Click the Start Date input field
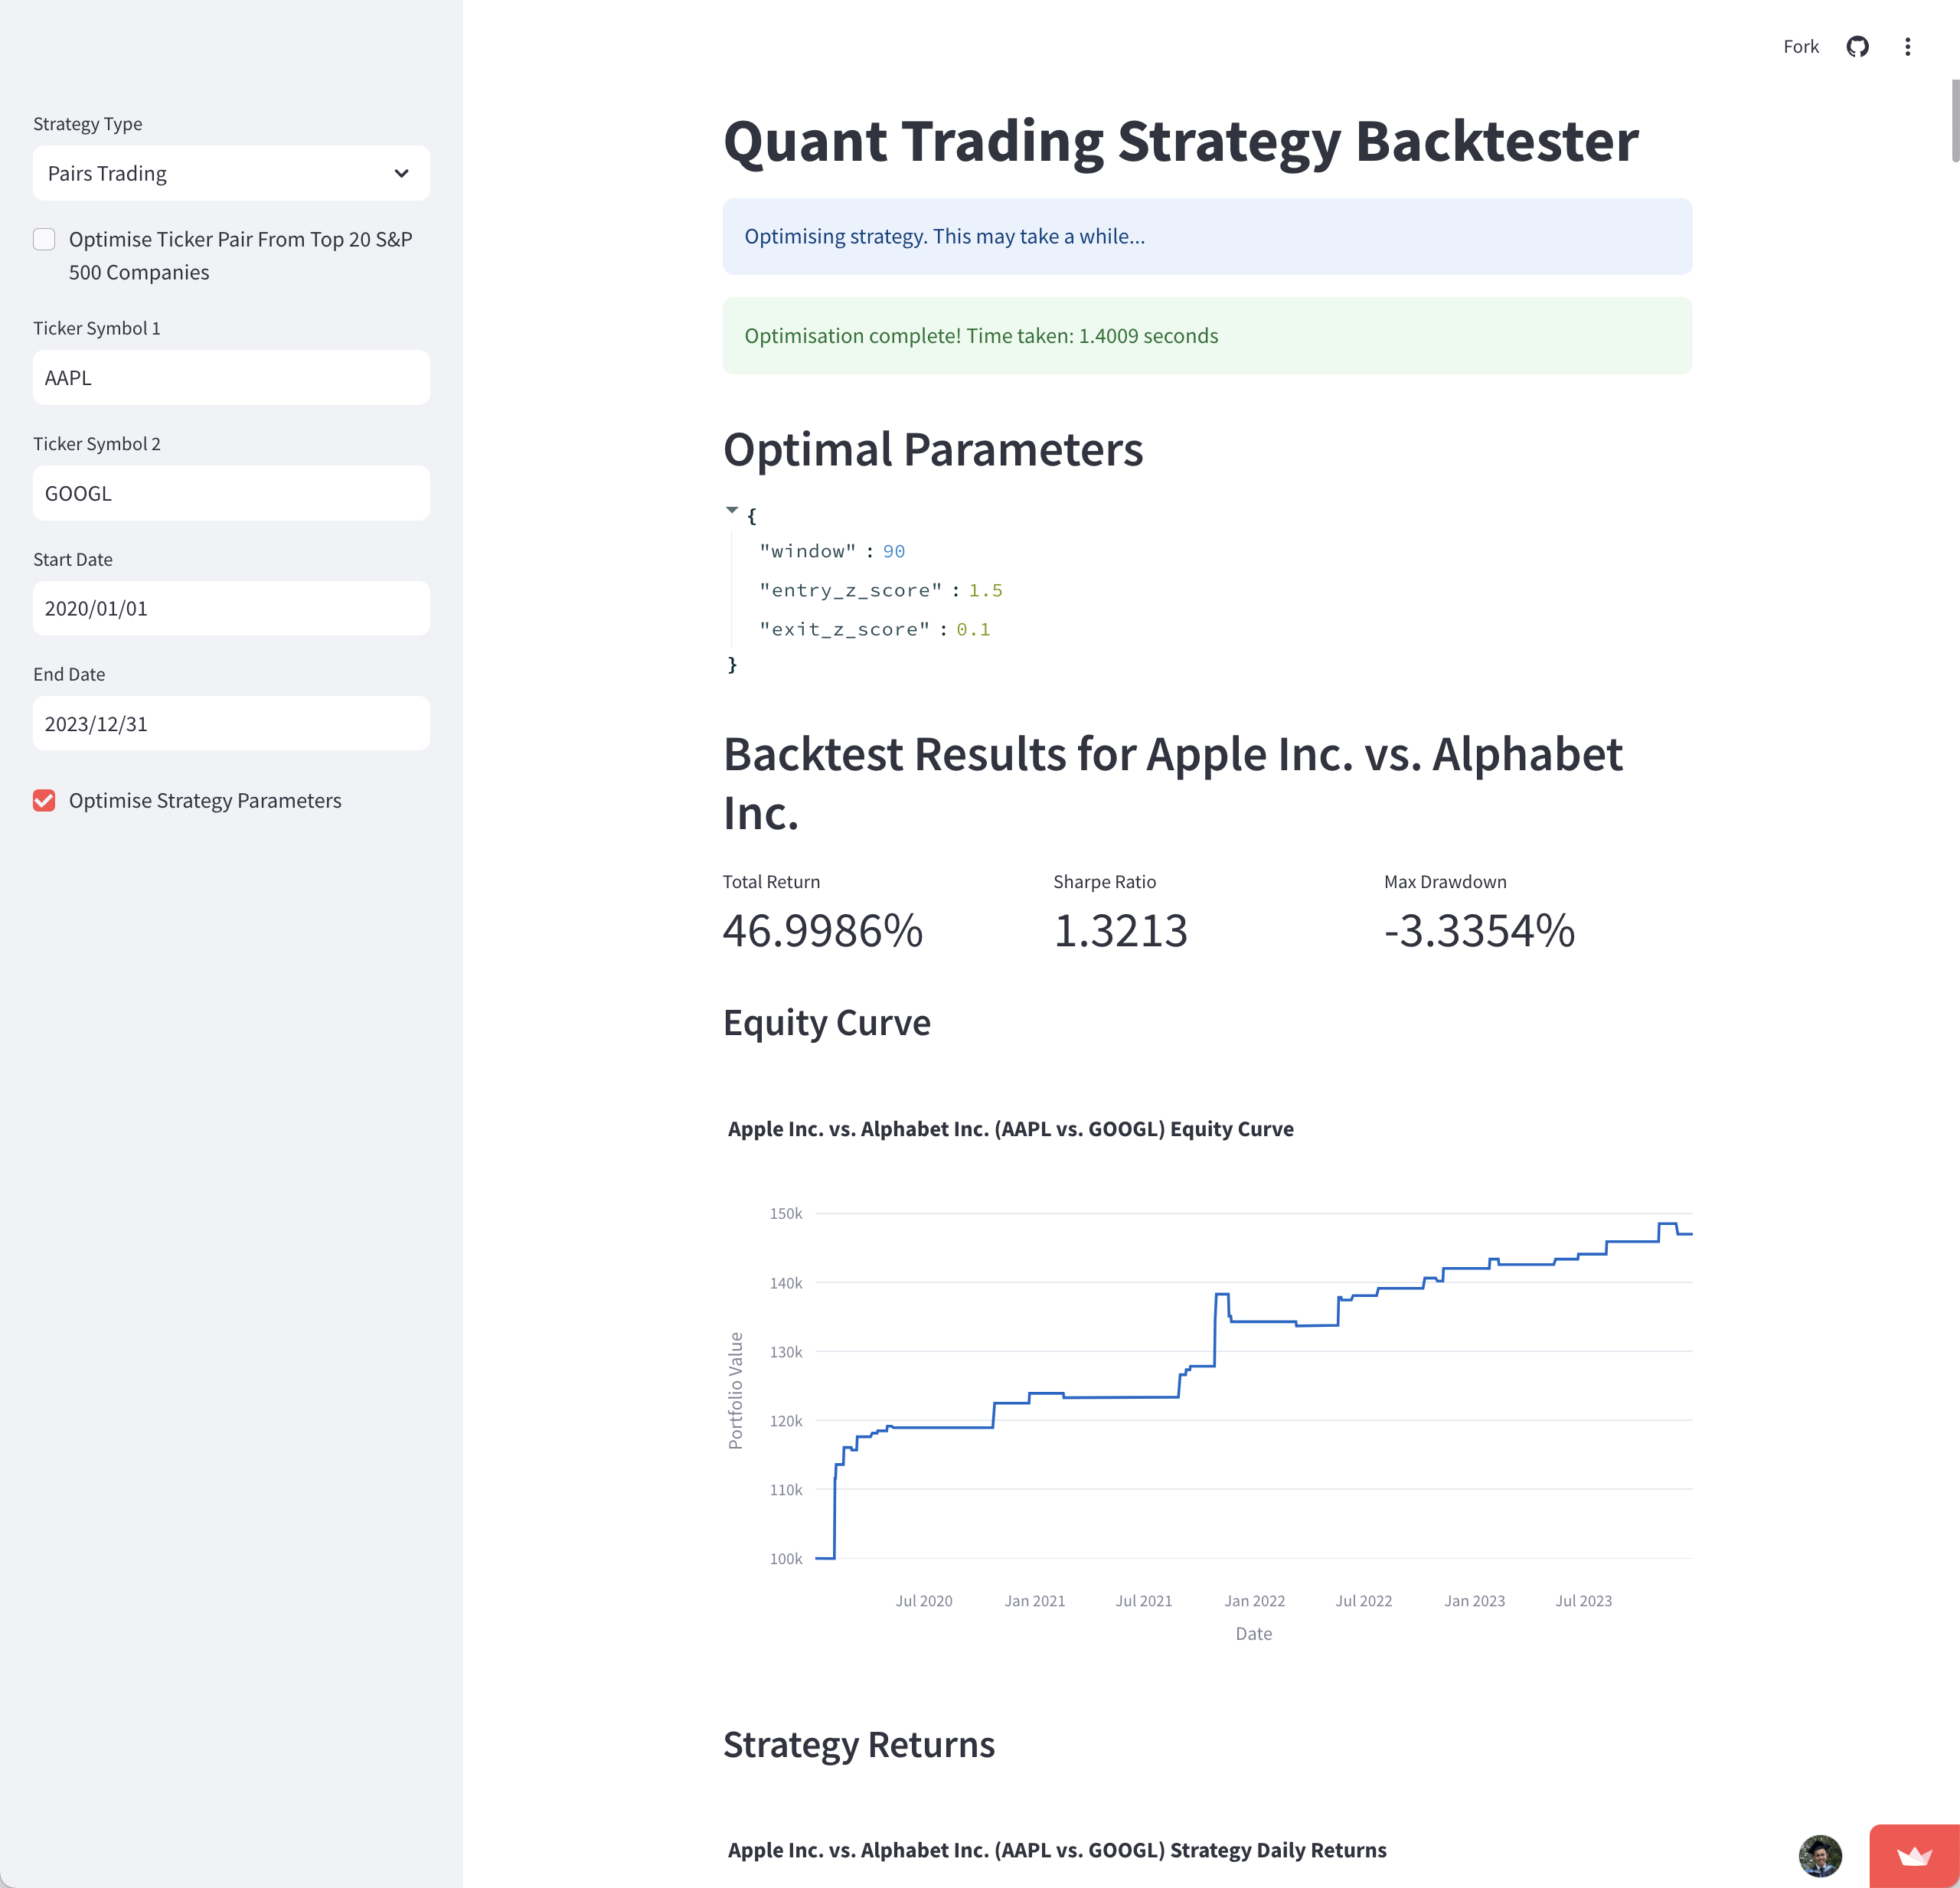Screen dimensions: 1960x1888 (x=231, y=607)
